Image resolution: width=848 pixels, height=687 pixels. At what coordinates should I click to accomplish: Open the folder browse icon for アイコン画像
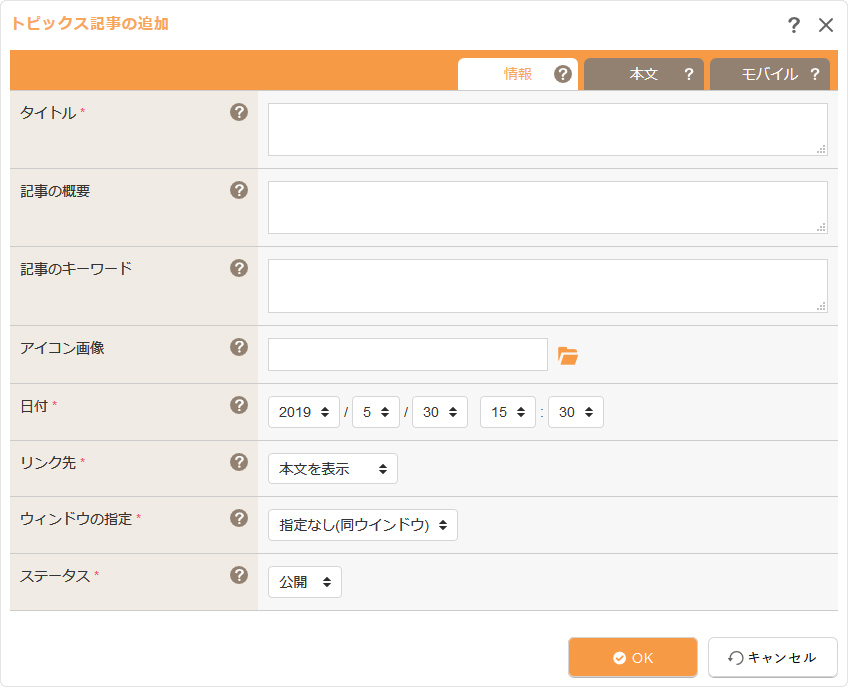pos(568,355)
